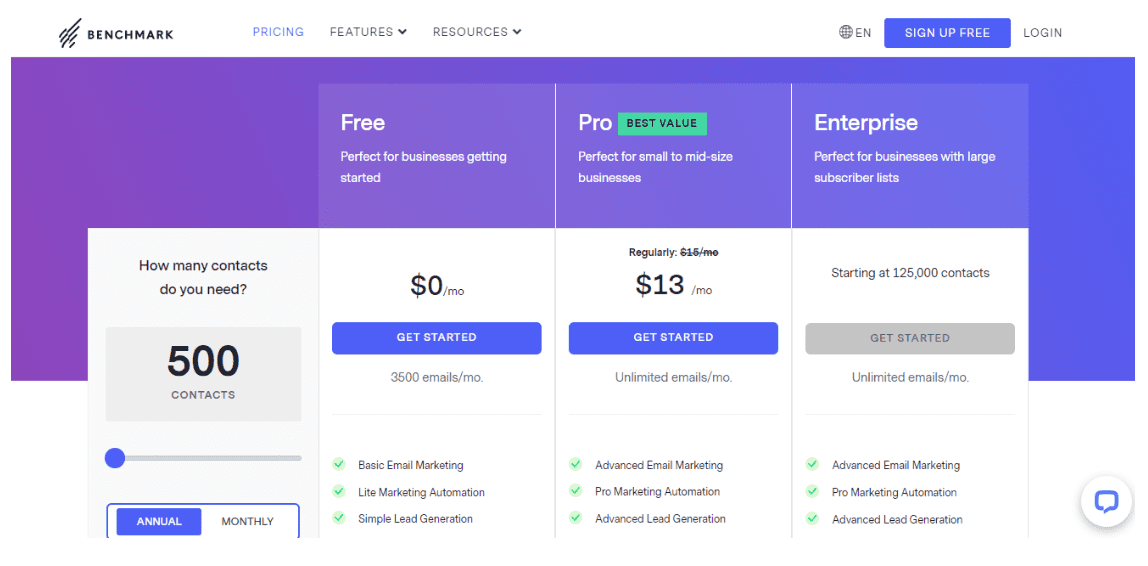Expand the Features dropdown menu
The image size is (1148, 566).
(368, 32)
